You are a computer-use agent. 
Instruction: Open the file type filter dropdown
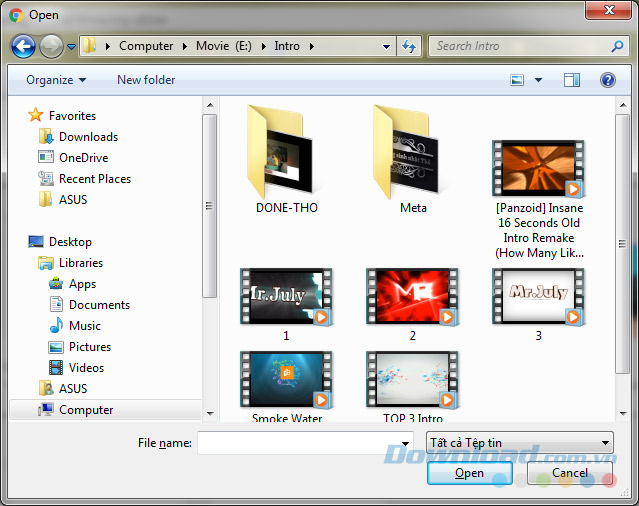point(518,442)
